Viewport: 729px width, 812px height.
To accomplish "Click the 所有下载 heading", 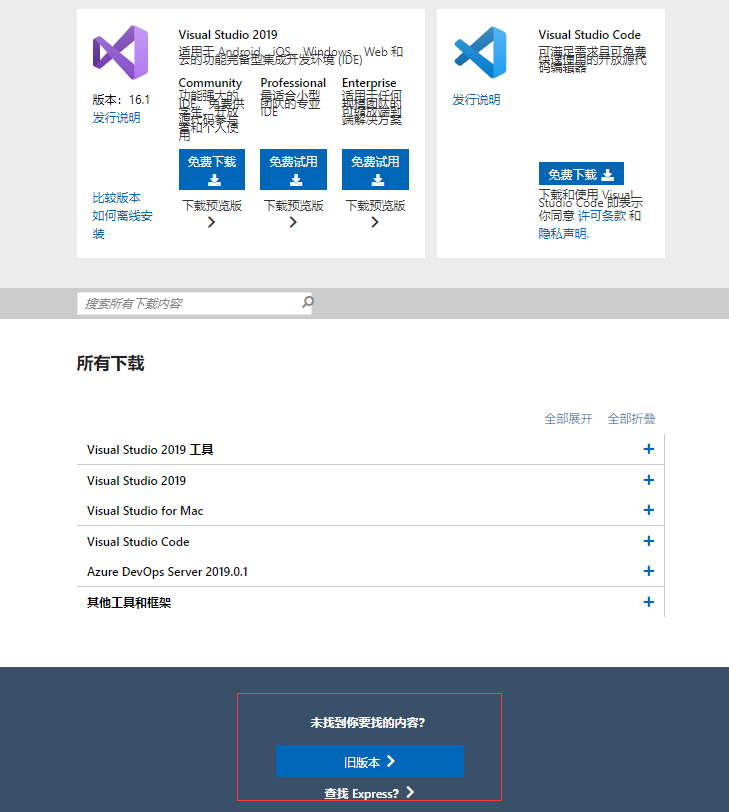I will (x=110, y=364).
